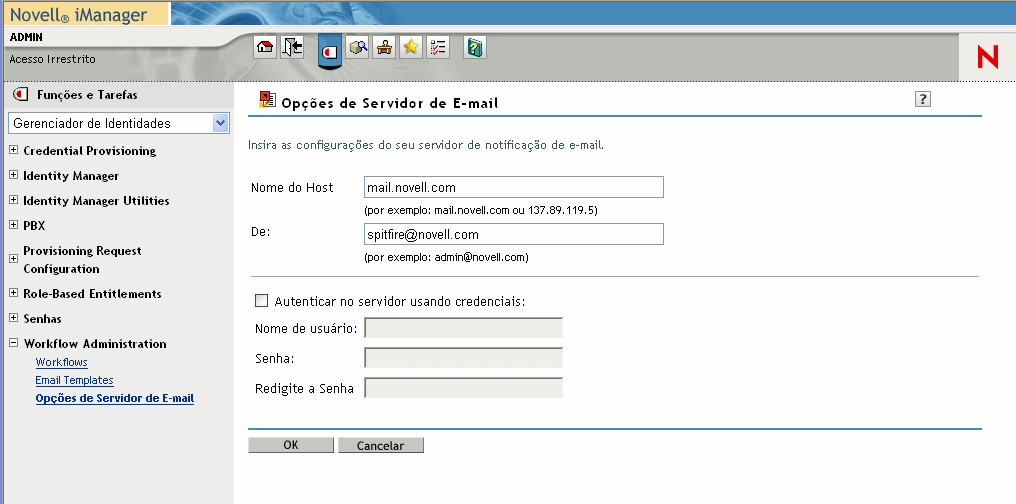
Task: Click the Nome de usuário field
Action: point(463,328)
